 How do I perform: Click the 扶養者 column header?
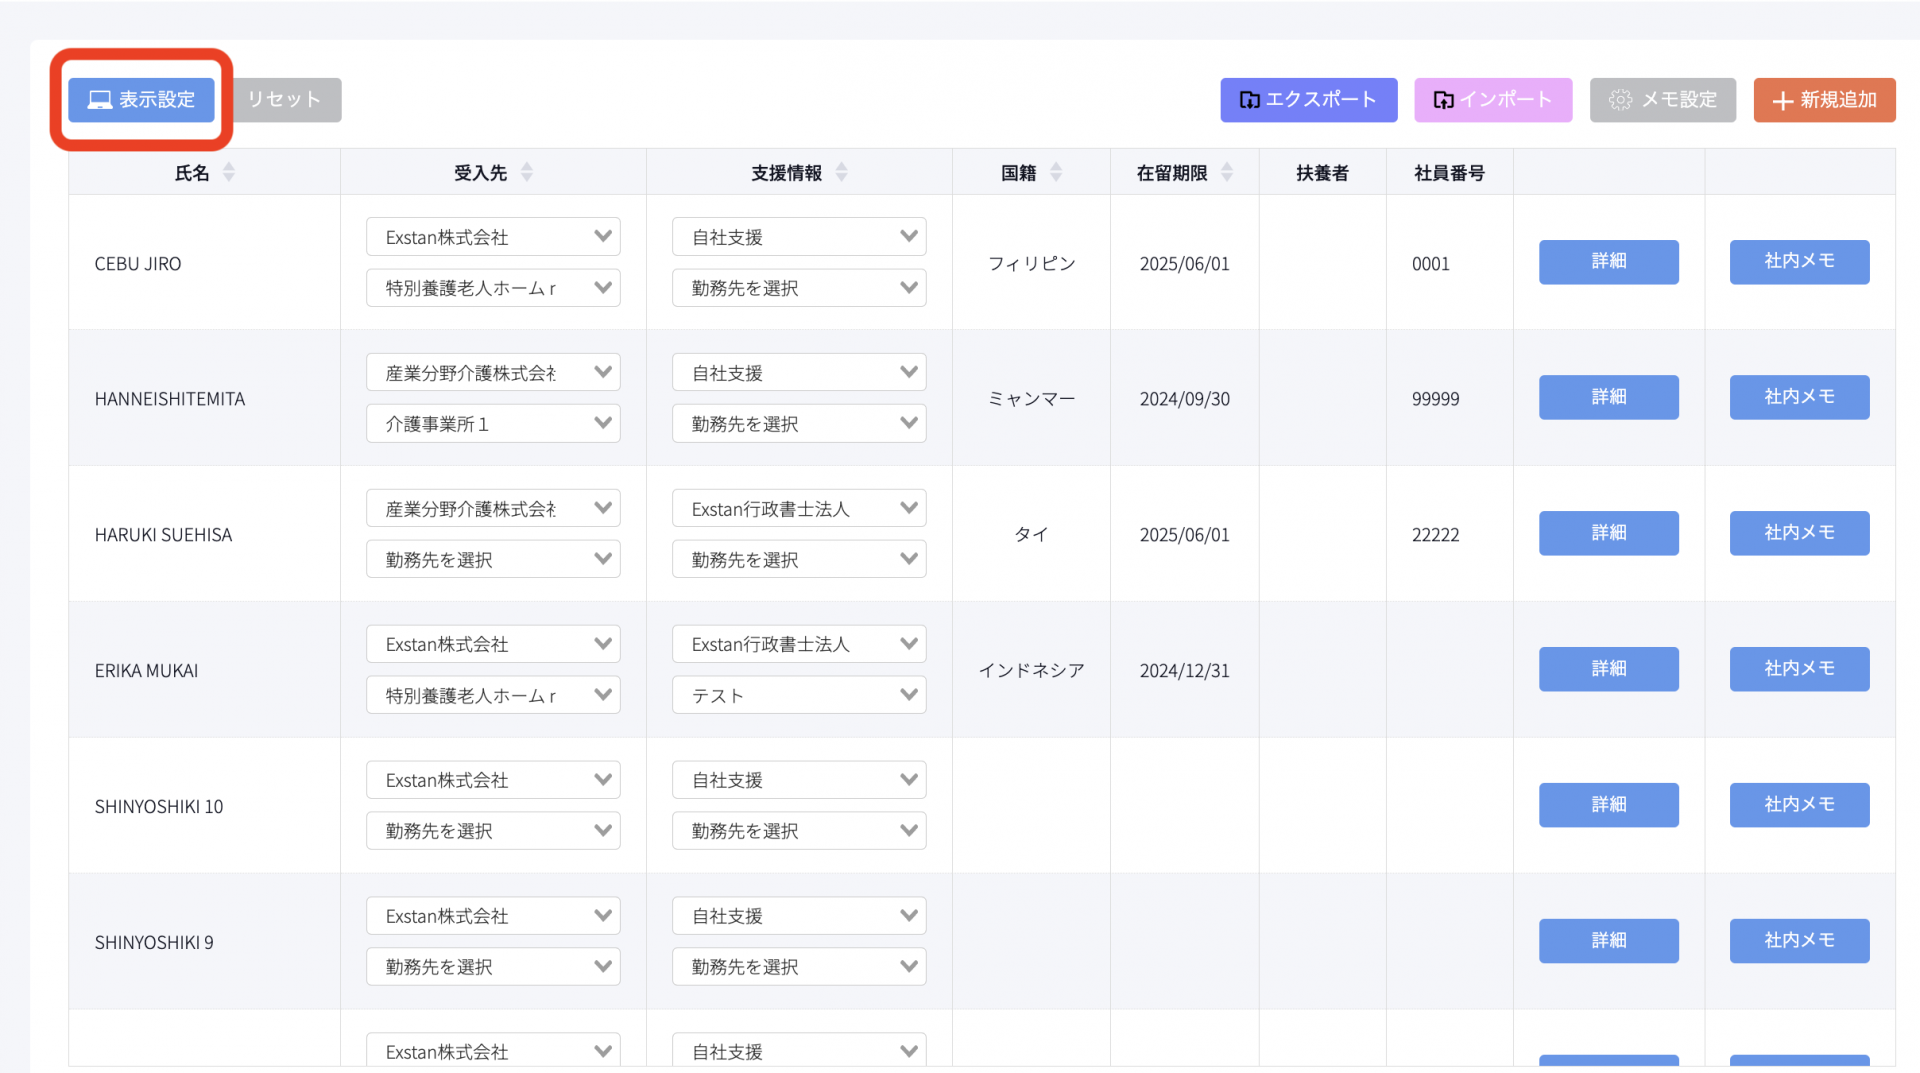pyautogui.click(x=1322, y=173)
